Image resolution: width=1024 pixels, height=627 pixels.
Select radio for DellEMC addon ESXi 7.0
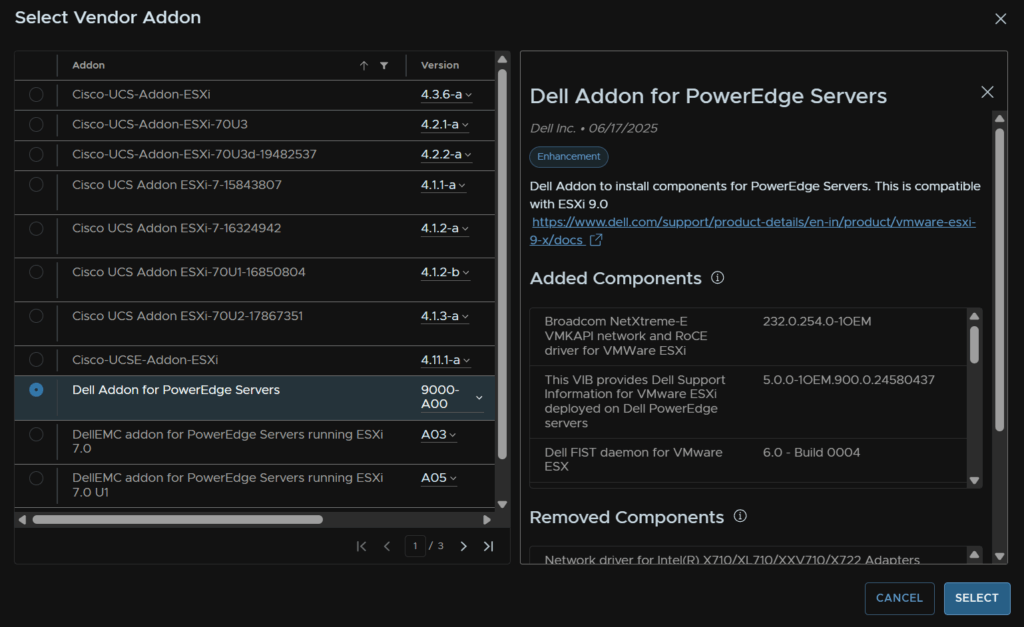click(x=36, y=434)
